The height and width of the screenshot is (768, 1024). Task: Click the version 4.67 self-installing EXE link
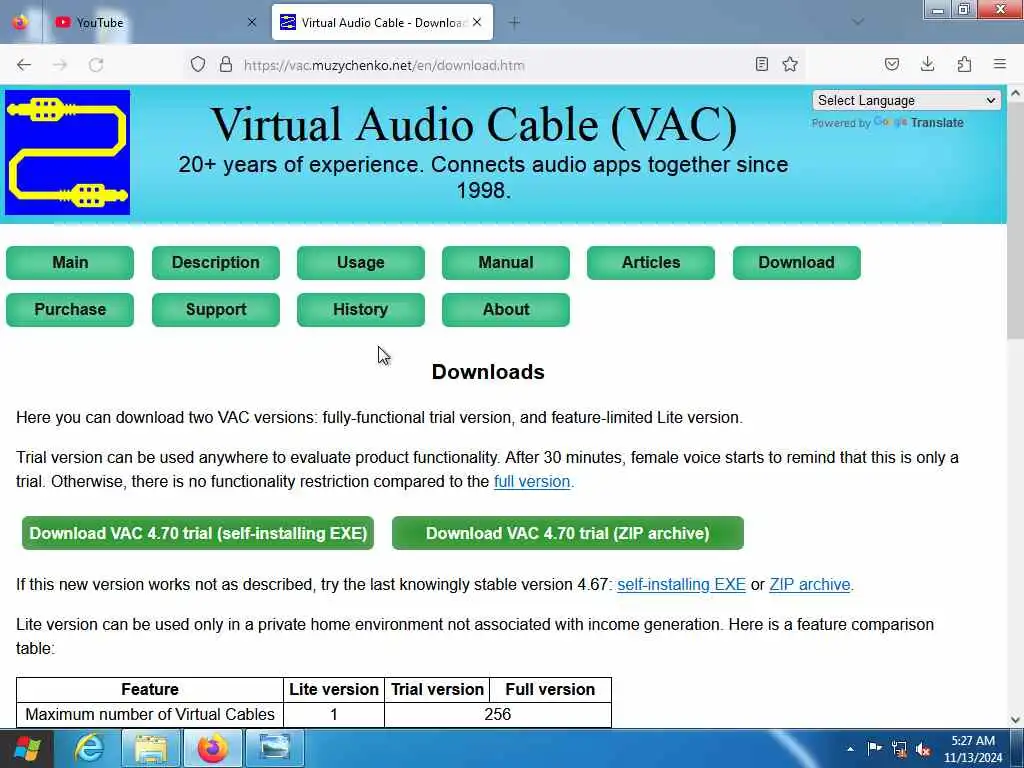pos(681,584)
